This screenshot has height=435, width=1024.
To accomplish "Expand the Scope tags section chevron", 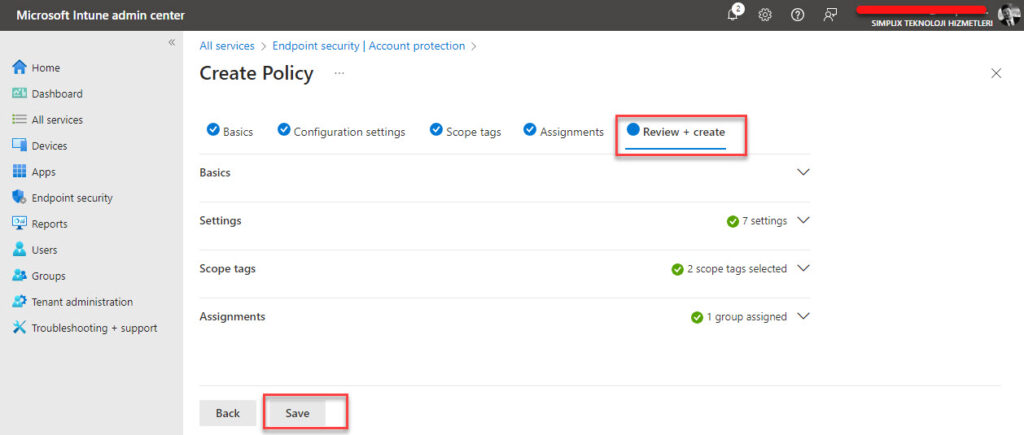I will [x=803, y=269].
